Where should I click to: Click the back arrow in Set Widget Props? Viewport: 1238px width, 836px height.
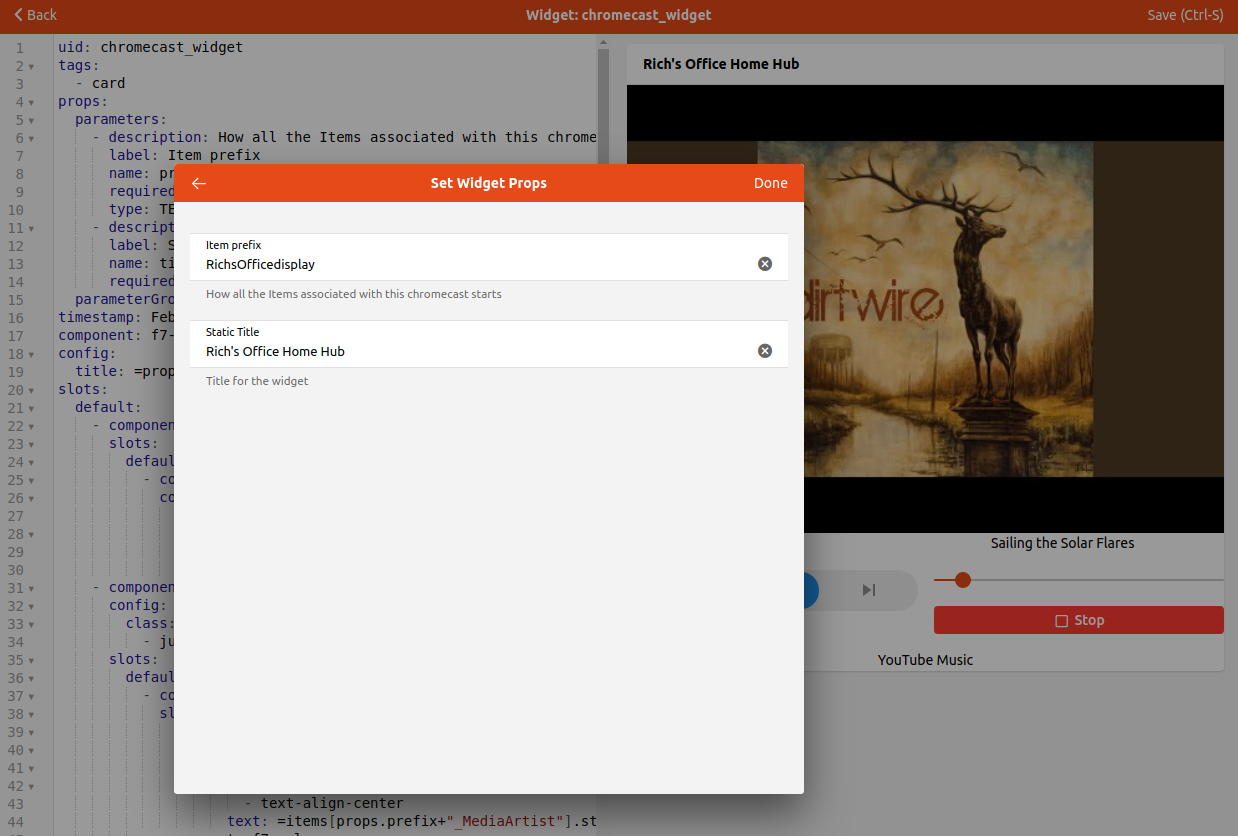198,183
